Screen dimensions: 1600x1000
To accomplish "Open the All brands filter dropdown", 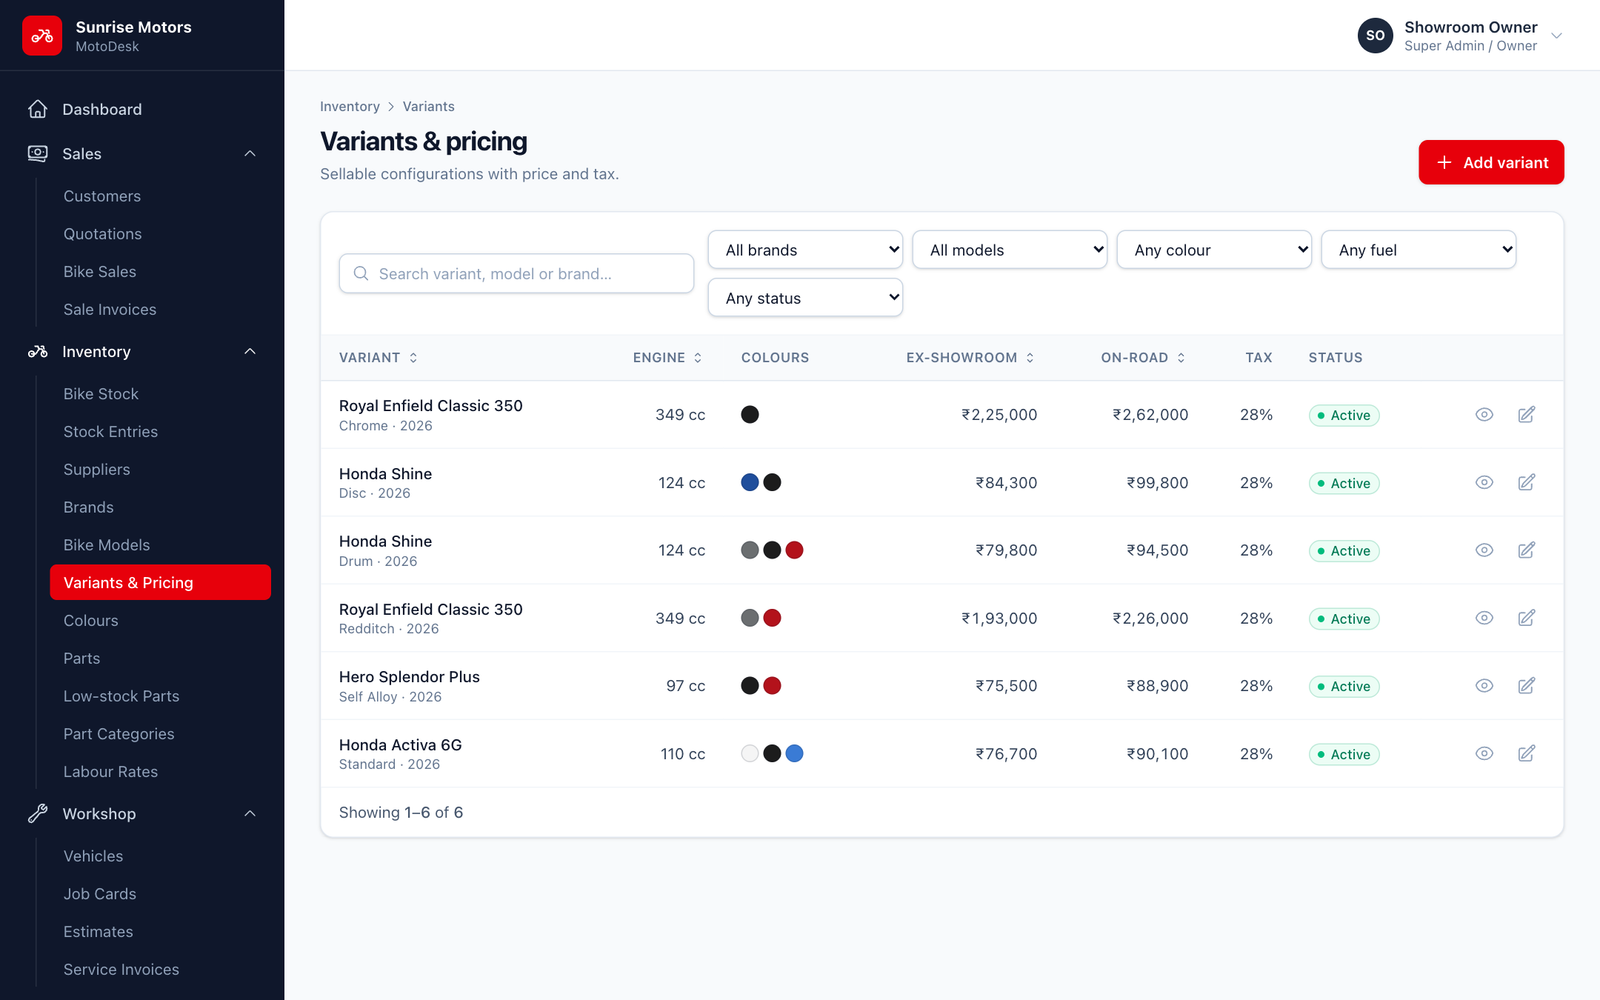I will coord(805,250).
